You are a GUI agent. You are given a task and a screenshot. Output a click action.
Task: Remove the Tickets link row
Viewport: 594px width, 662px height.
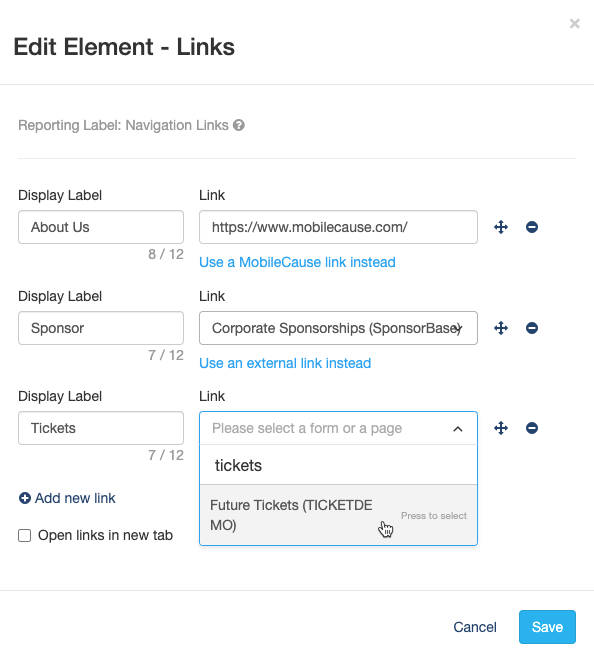pyautogui.click(x=532, y=428)
